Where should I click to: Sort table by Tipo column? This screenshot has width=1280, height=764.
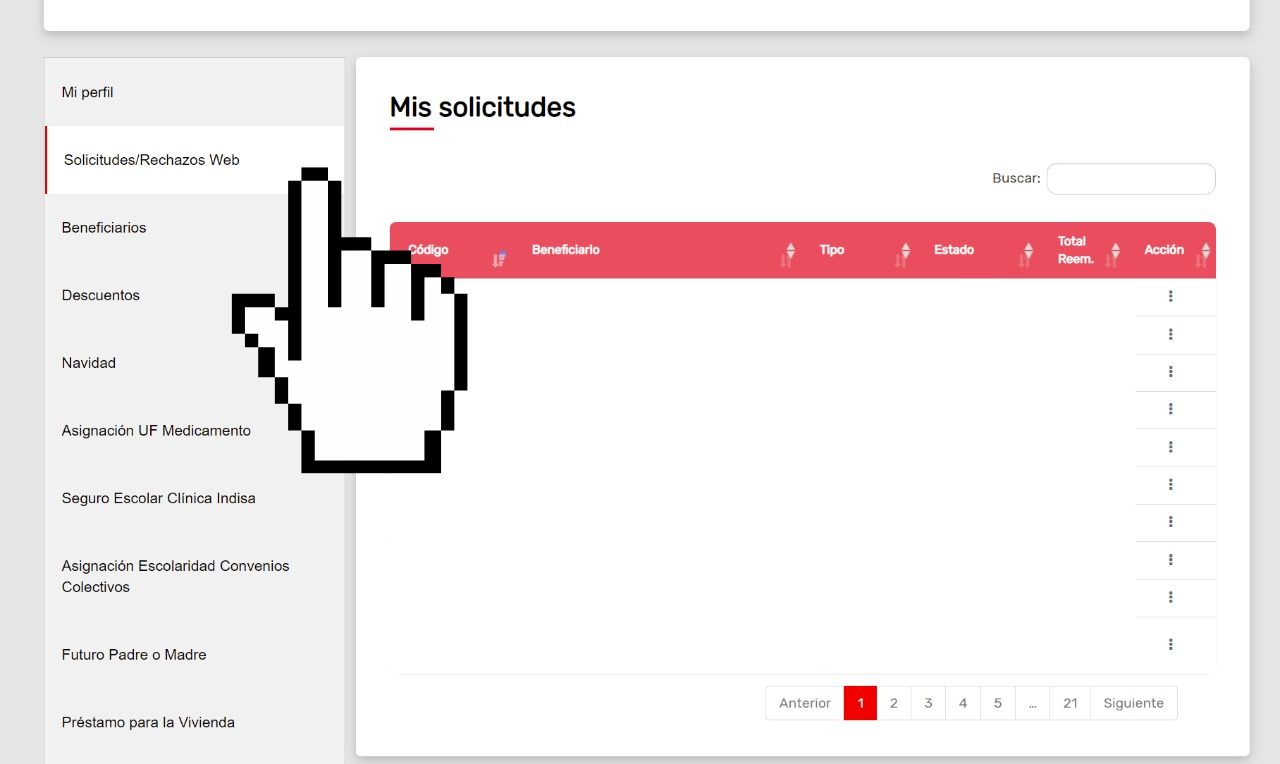[x=832, y=250]
